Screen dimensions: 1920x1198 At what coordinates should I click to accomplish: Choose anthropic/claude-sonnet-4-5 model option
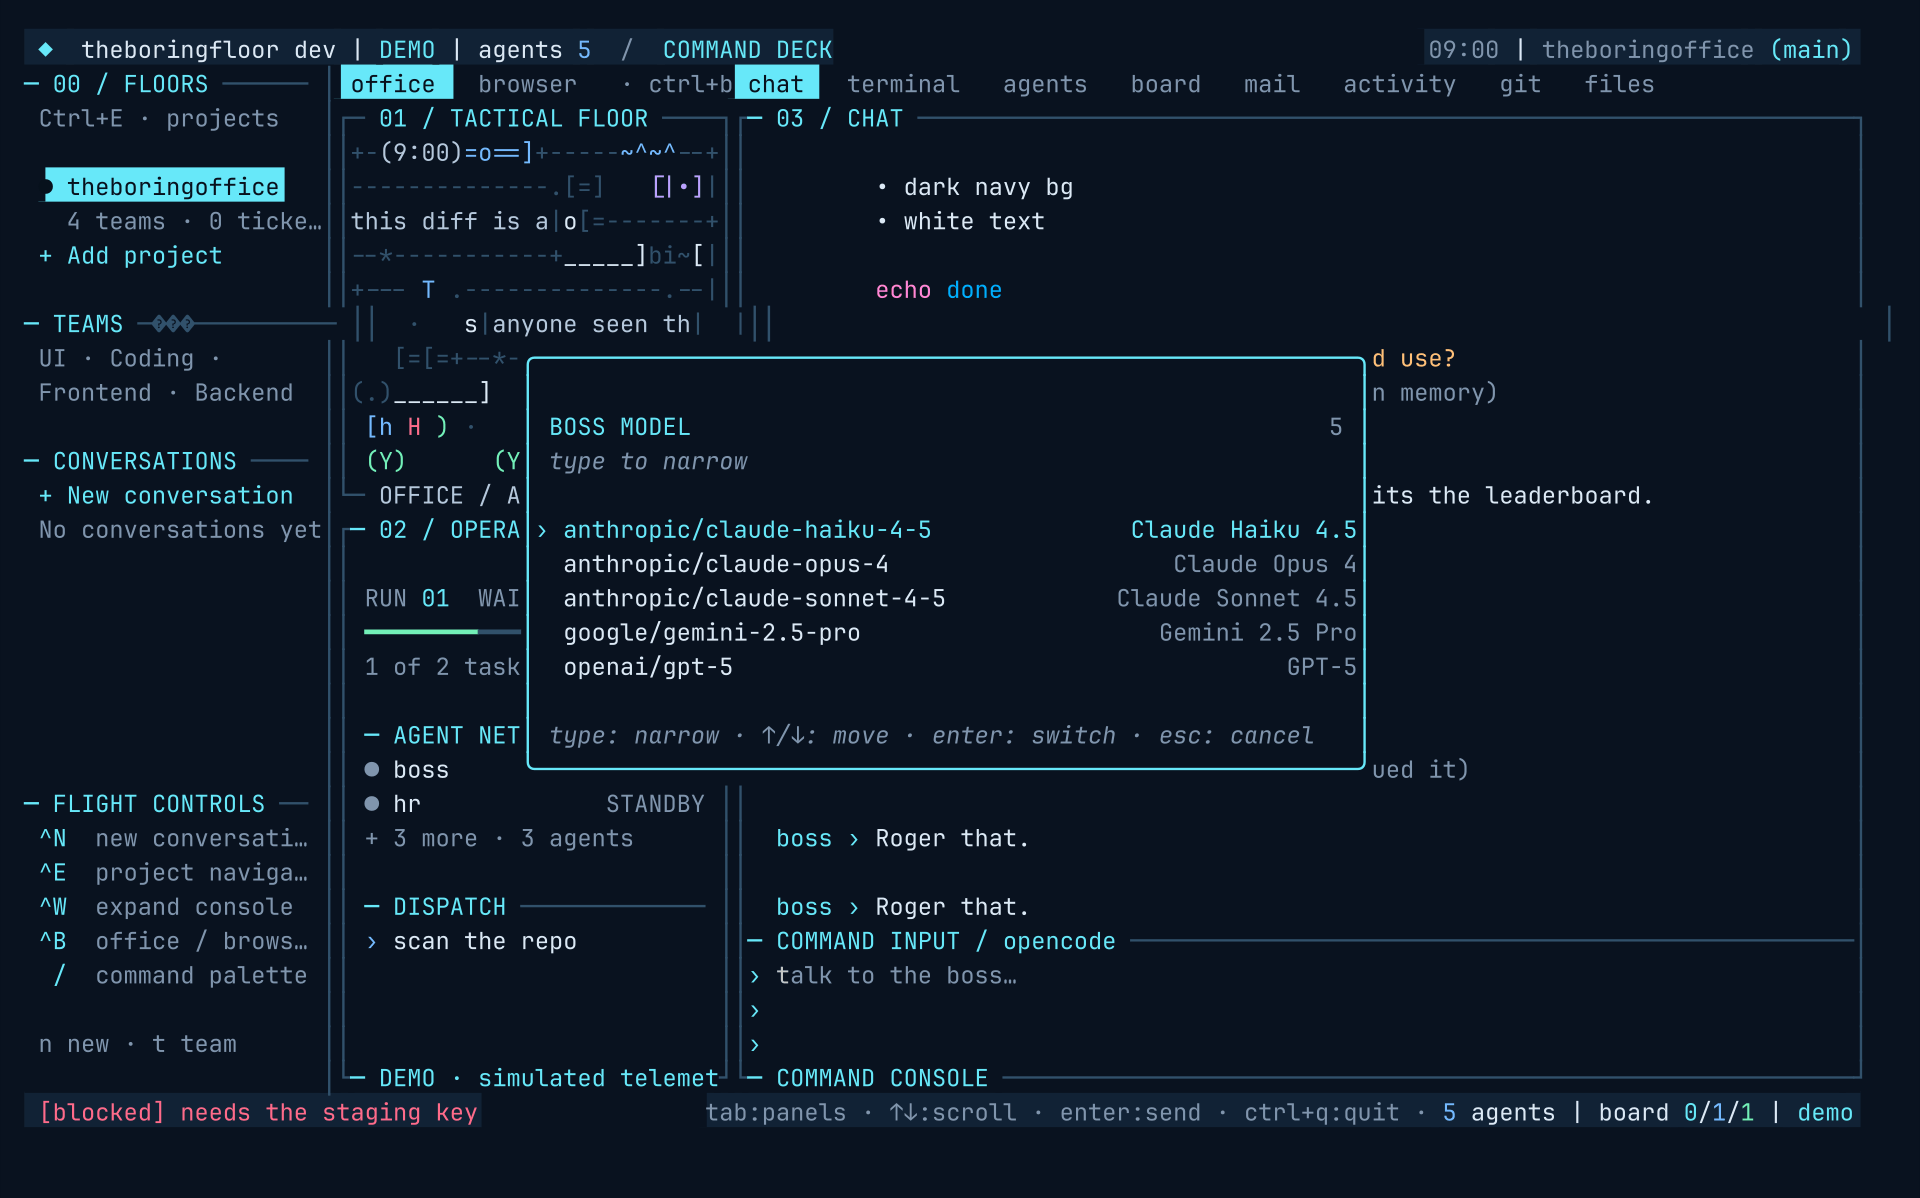point(946,598)
